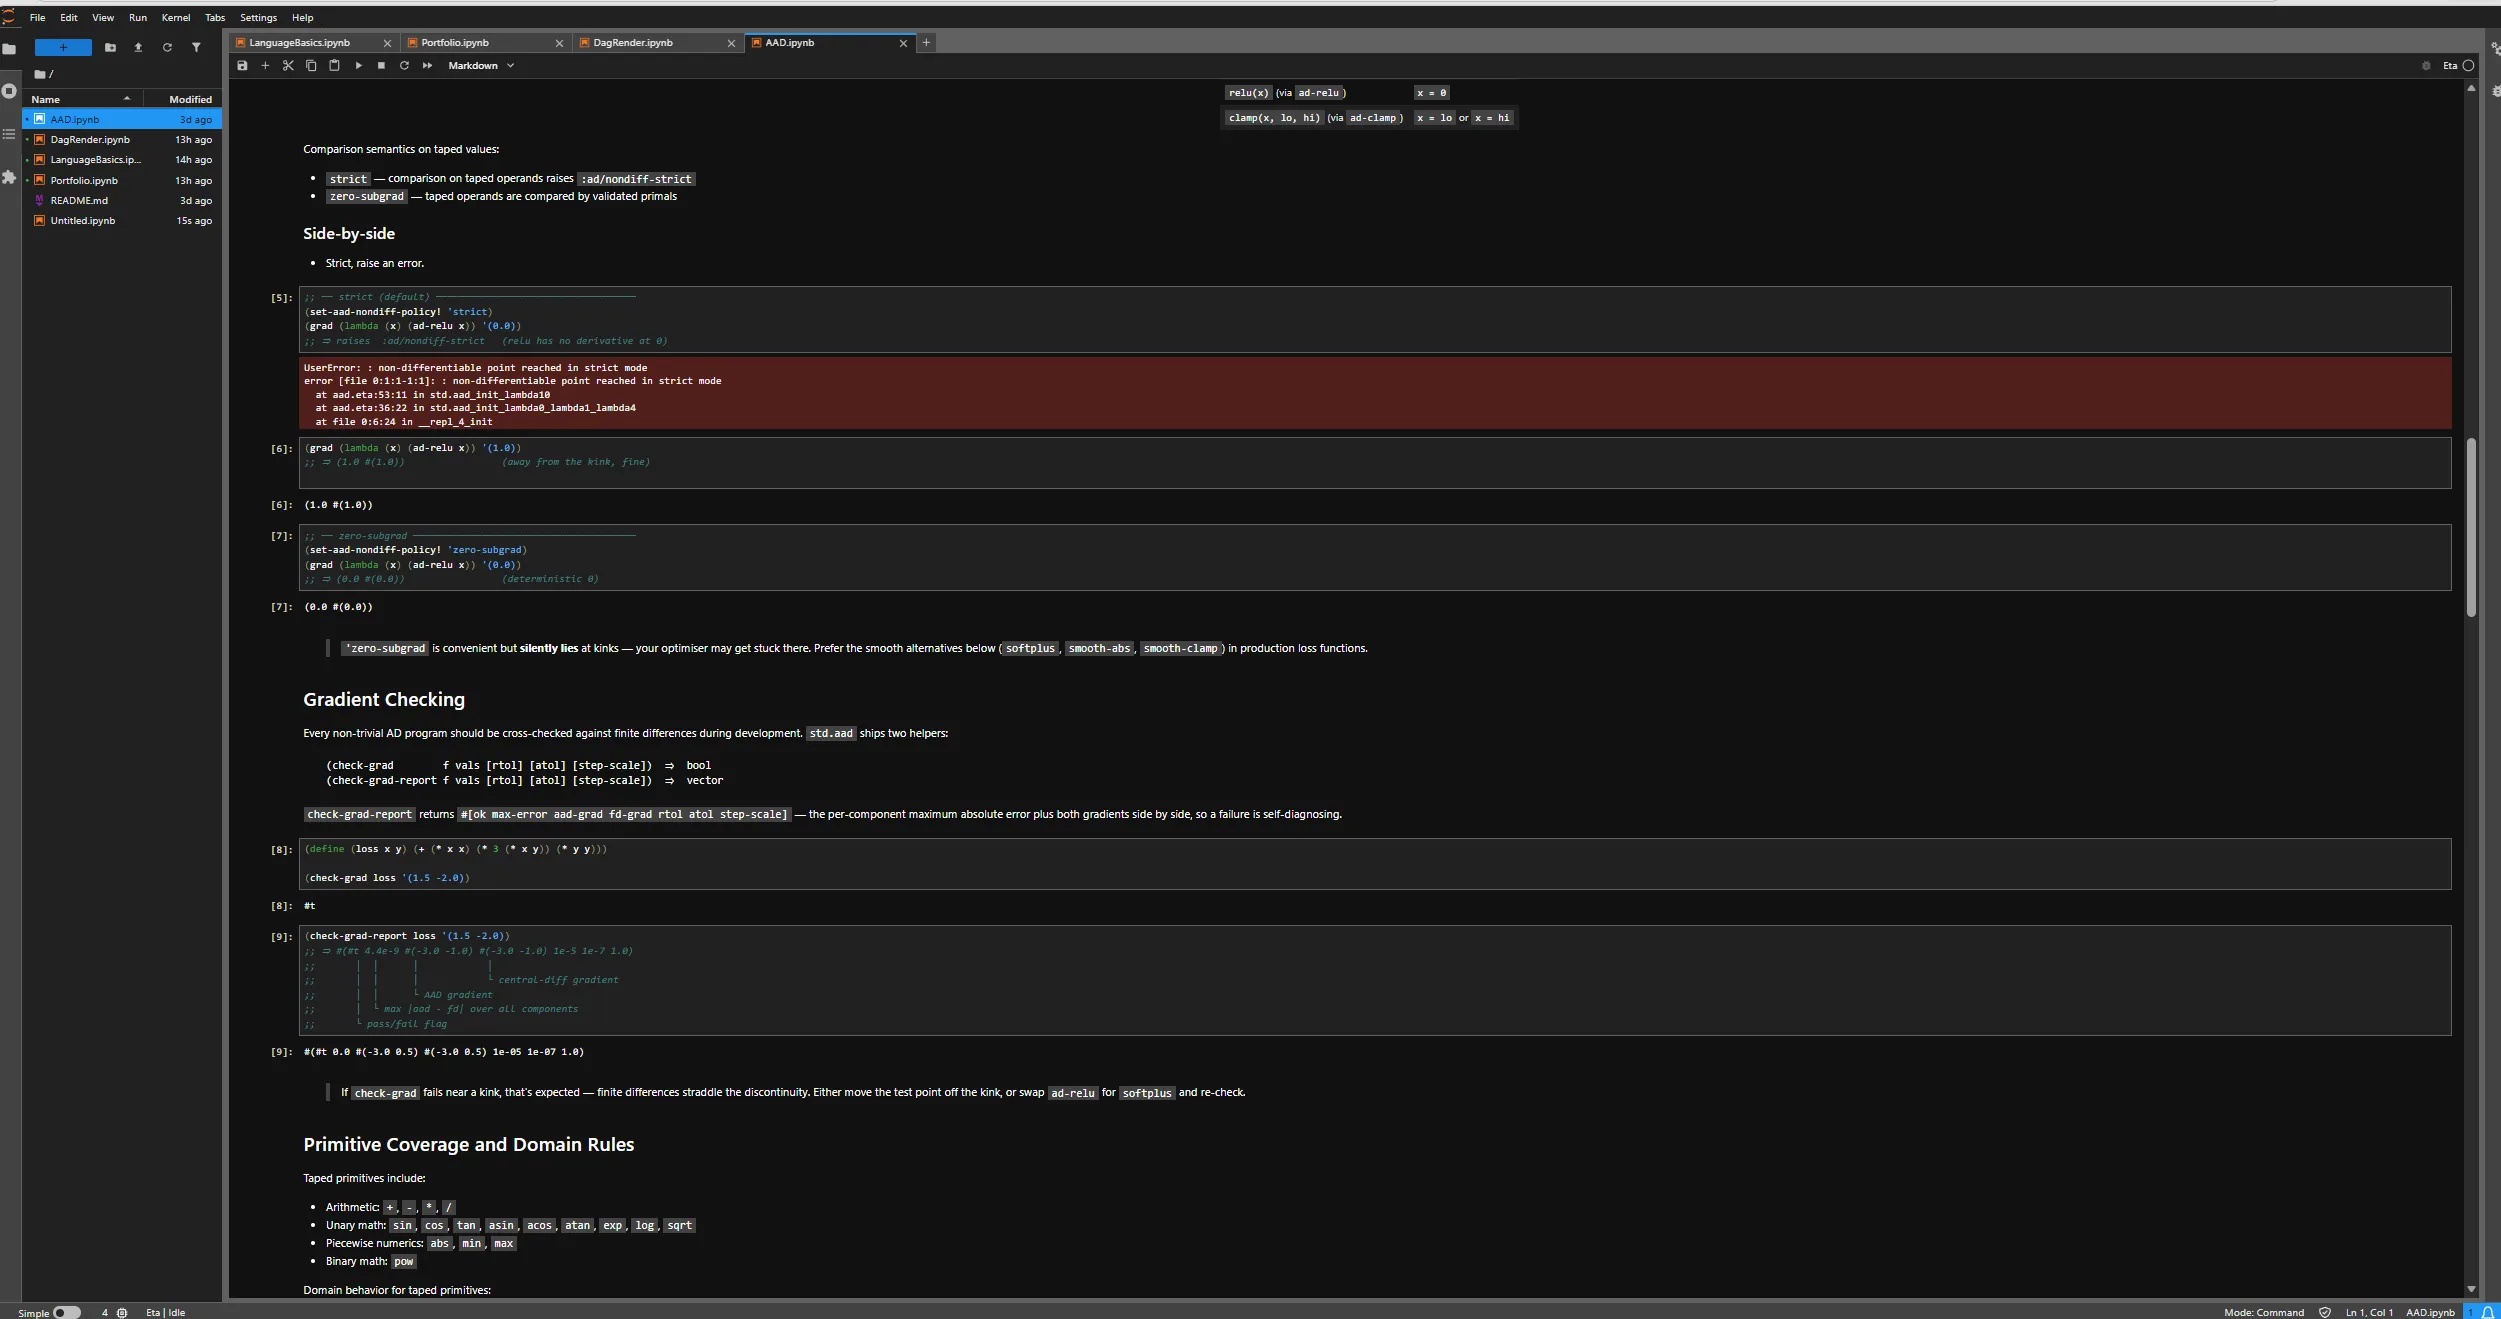The image size is (2501, 1319).
Task: Click the blue New Launcher plus button
Action: click(63, 47)
